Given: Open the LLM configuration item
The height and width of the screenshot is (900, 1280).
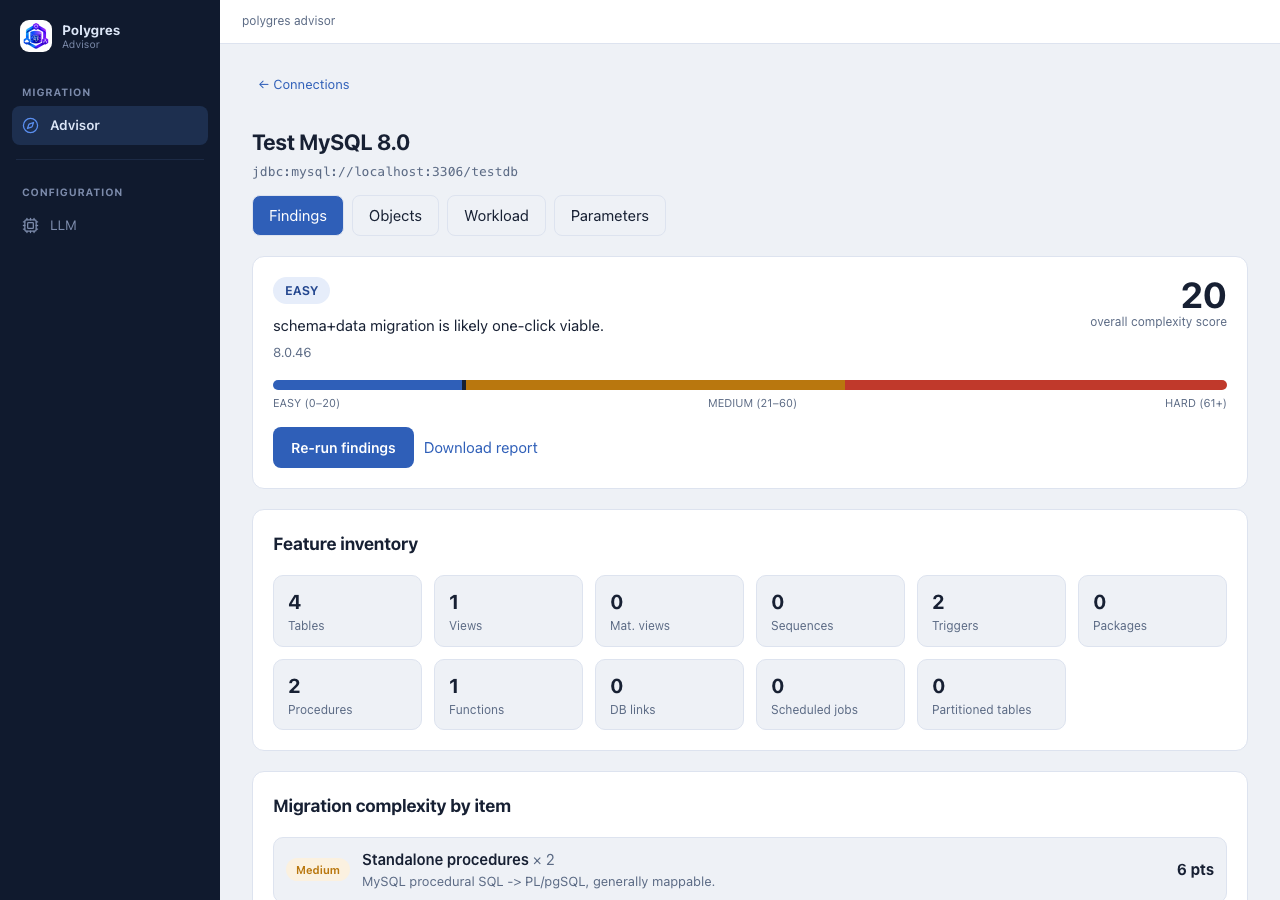Looking at the screenshot, I should [x=110, y=225].
